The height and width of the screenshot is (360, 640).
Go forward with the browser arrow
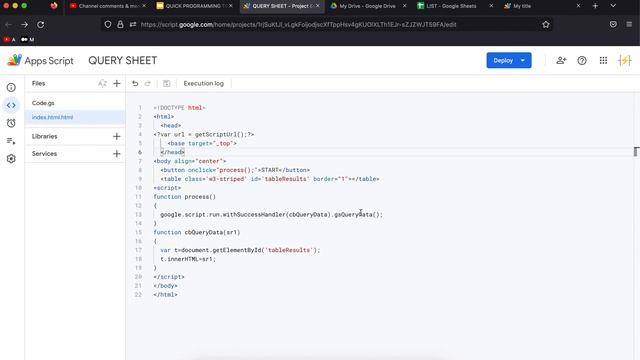[x=24, y=24]
